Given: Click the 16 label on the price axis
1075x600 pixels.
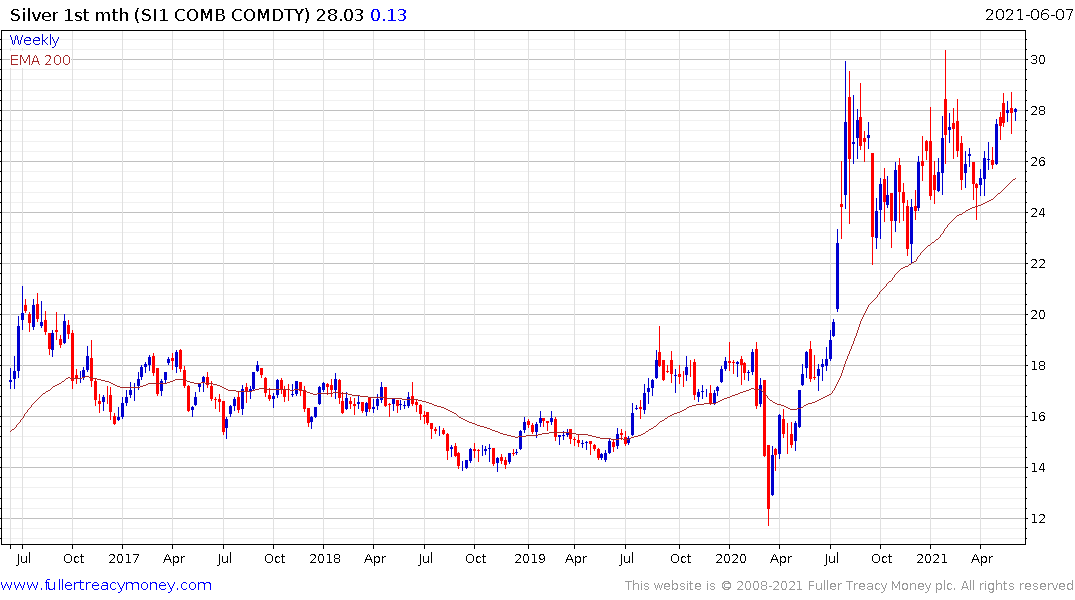Looking at the screenshot, I should pos(1038,416).
